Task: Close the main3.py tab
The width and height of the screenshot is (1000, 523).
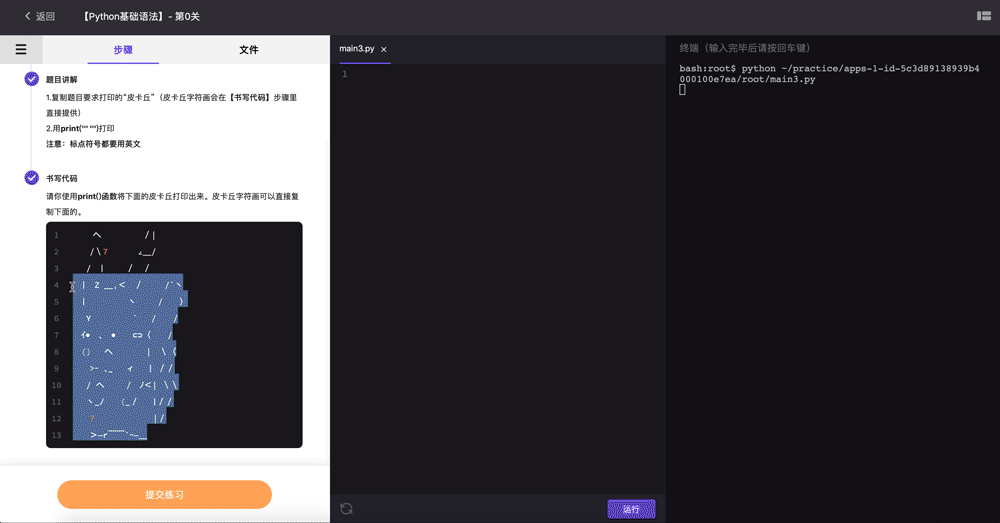Action: click(383, 49)
